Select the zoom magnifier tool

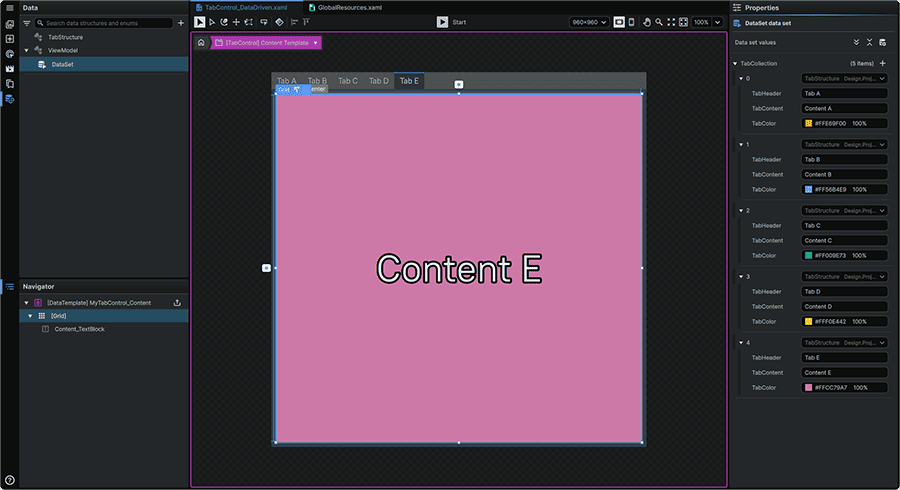(x=659, y=22)
